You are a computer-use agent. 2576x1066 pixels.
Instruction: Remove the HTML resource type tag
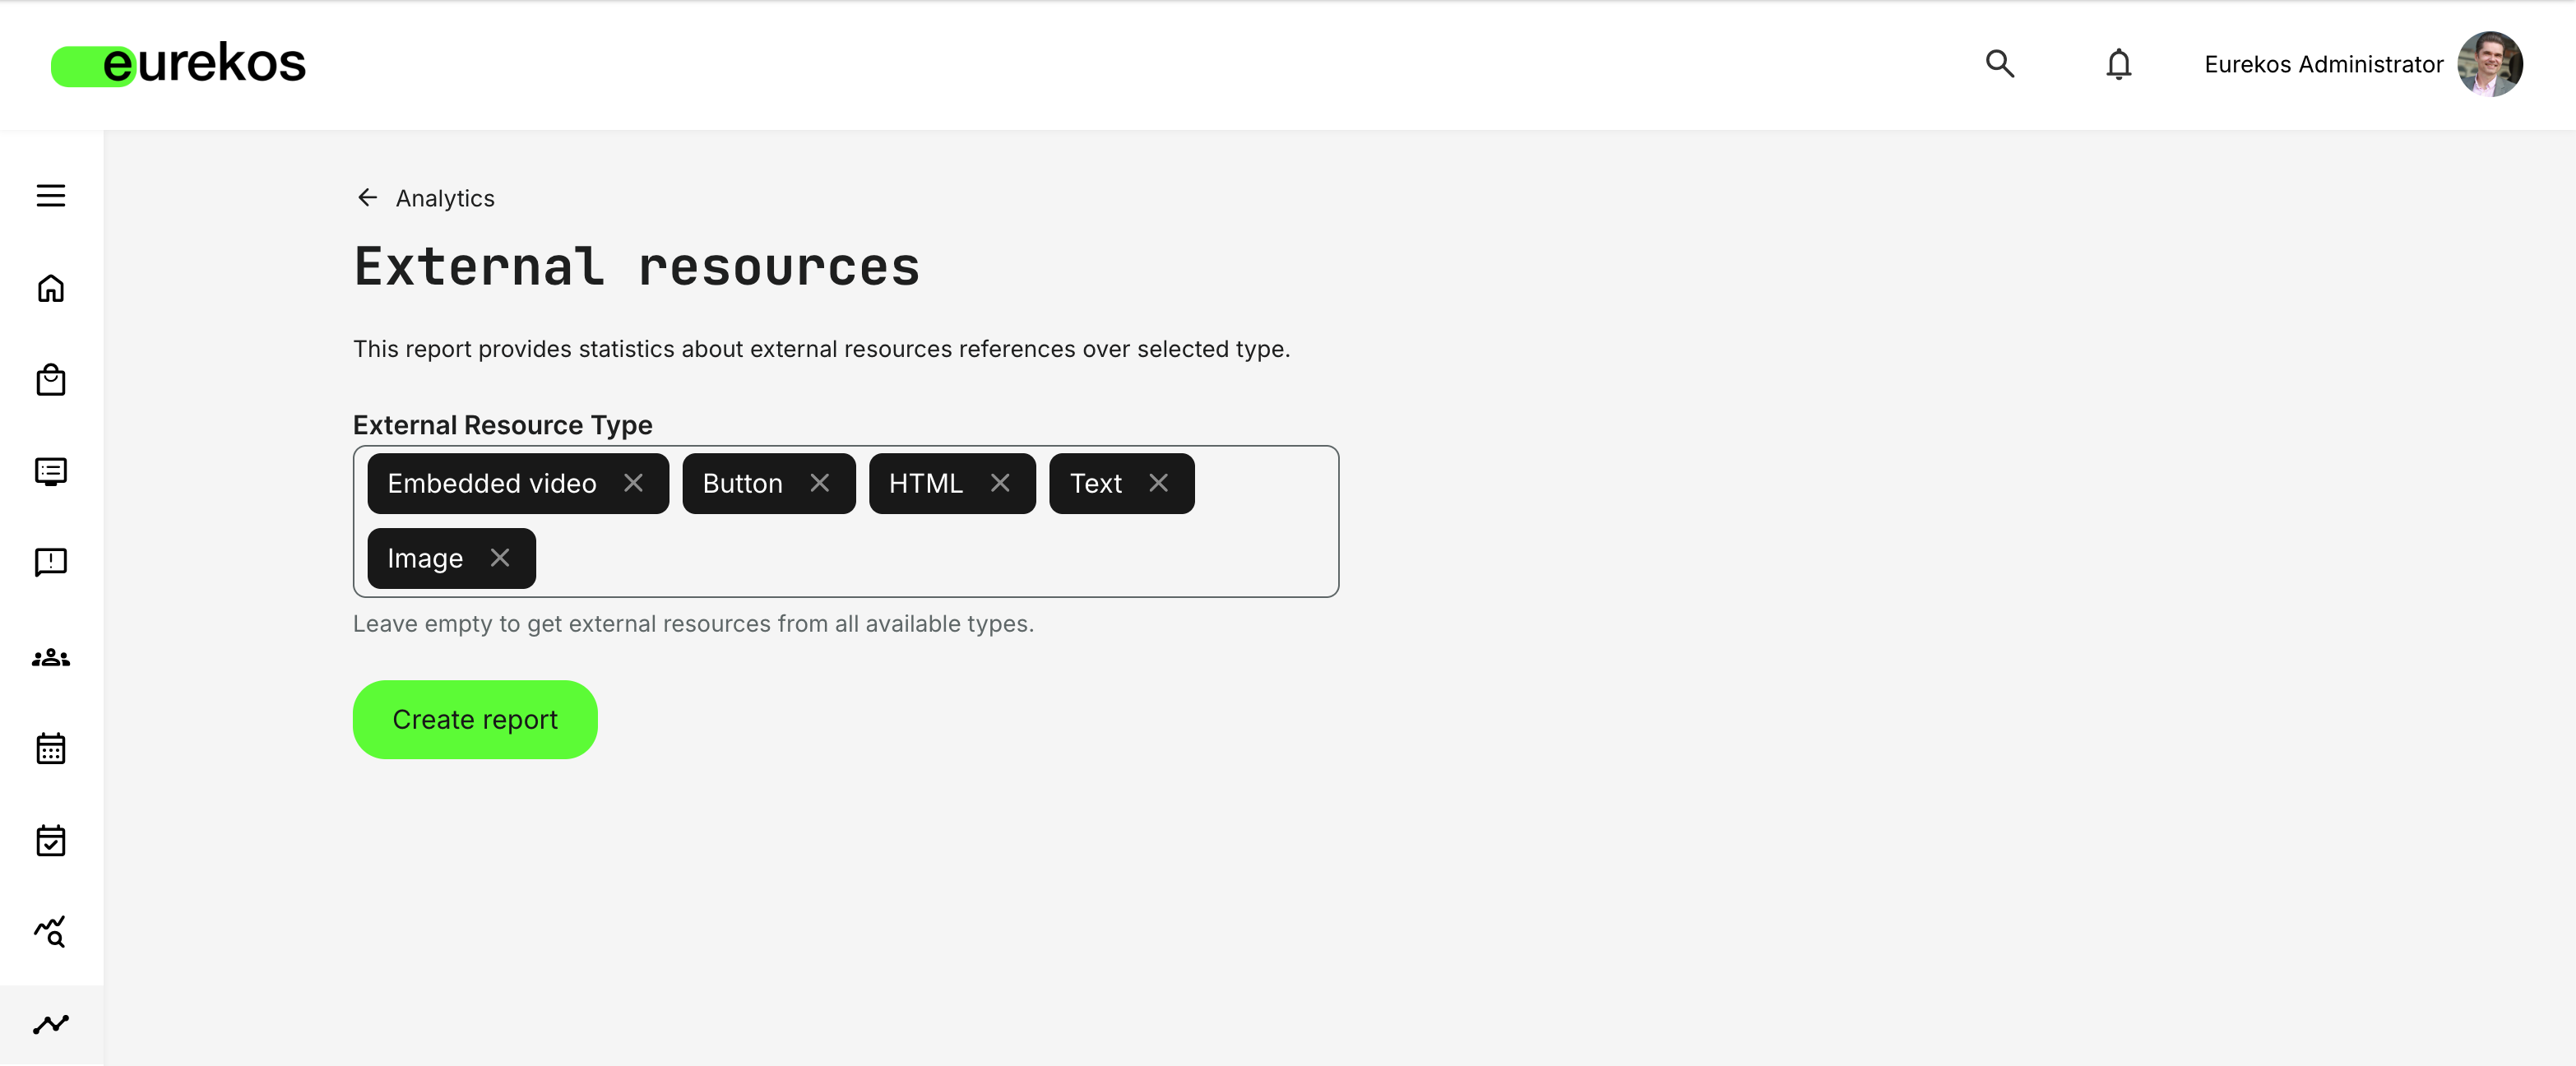pyautogui.click(x=1001, y=483)
